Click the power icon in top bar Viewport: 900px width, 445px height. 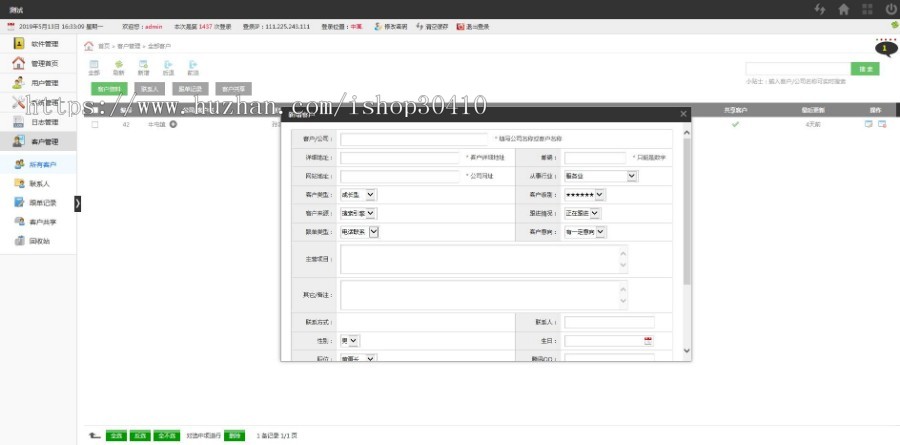coord(891,9)
